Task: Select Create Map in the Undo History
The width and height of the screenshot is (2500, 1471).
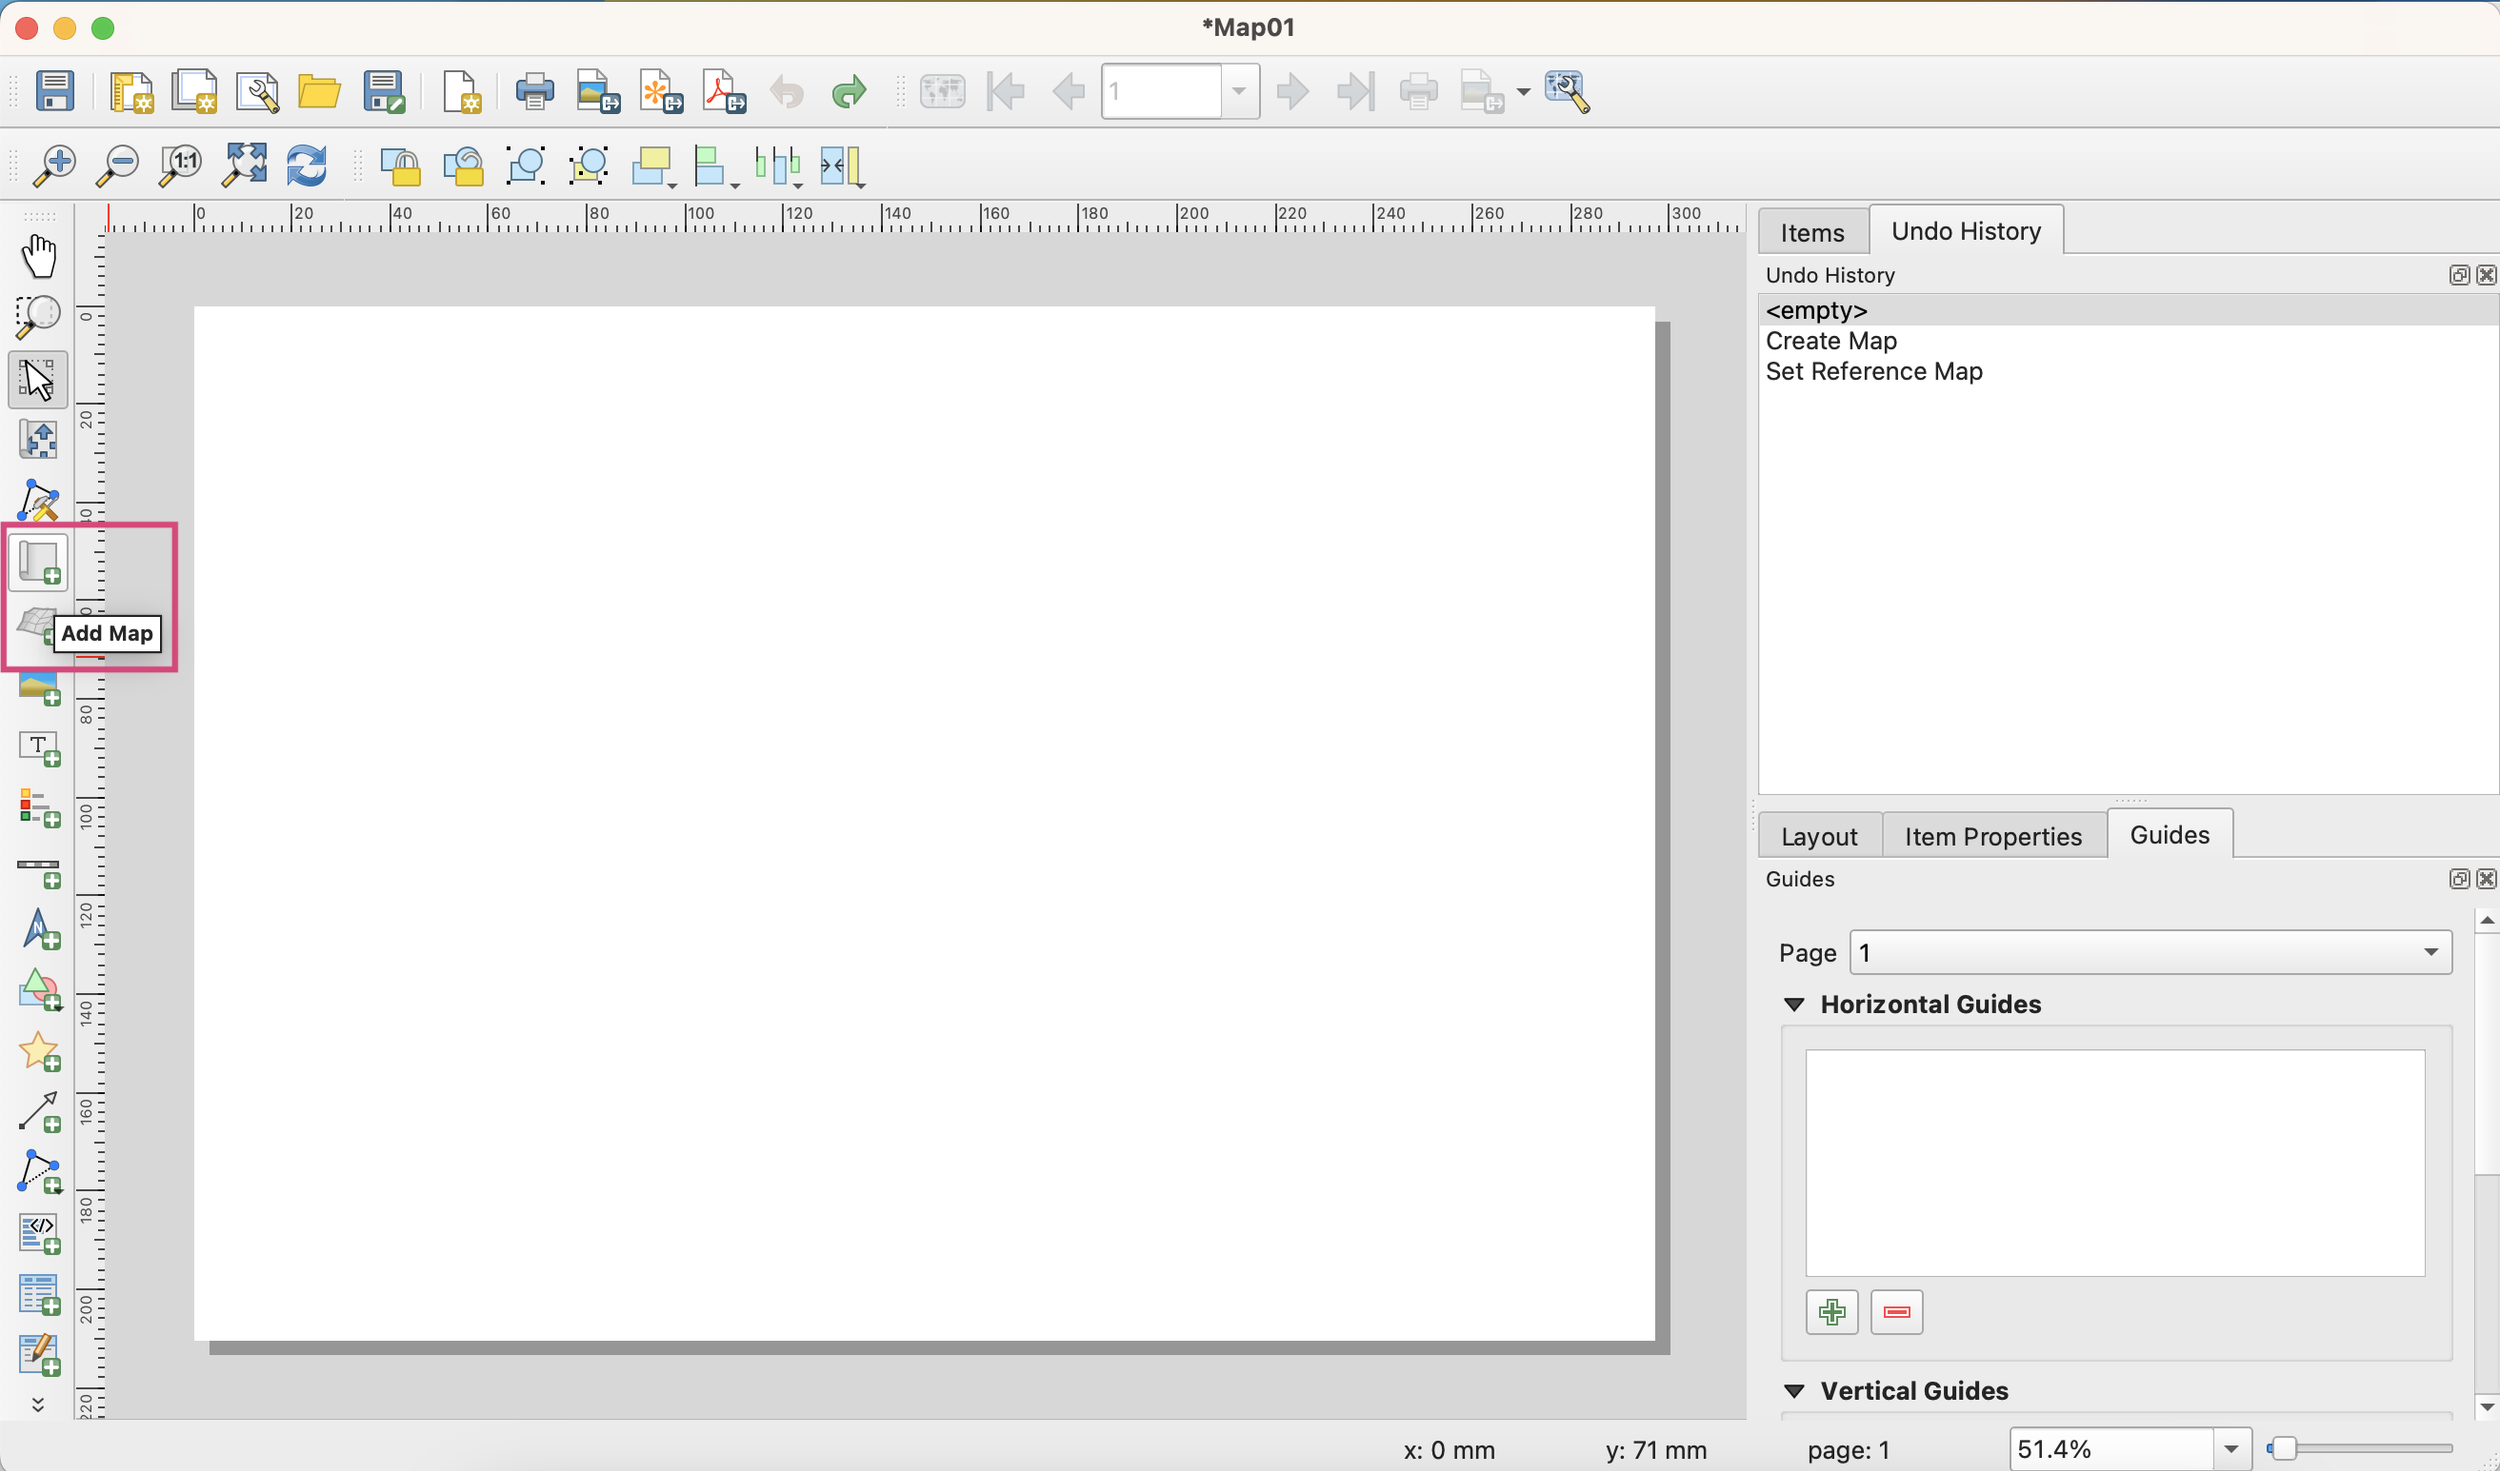Action: [1830, 340]
